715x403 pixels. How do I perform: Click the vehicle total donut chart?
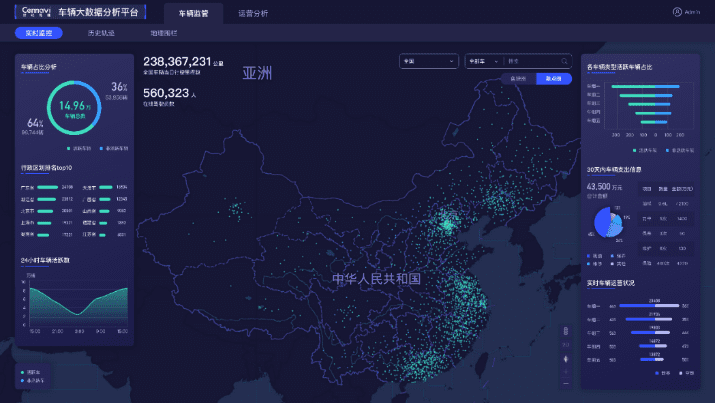(74, 108)
